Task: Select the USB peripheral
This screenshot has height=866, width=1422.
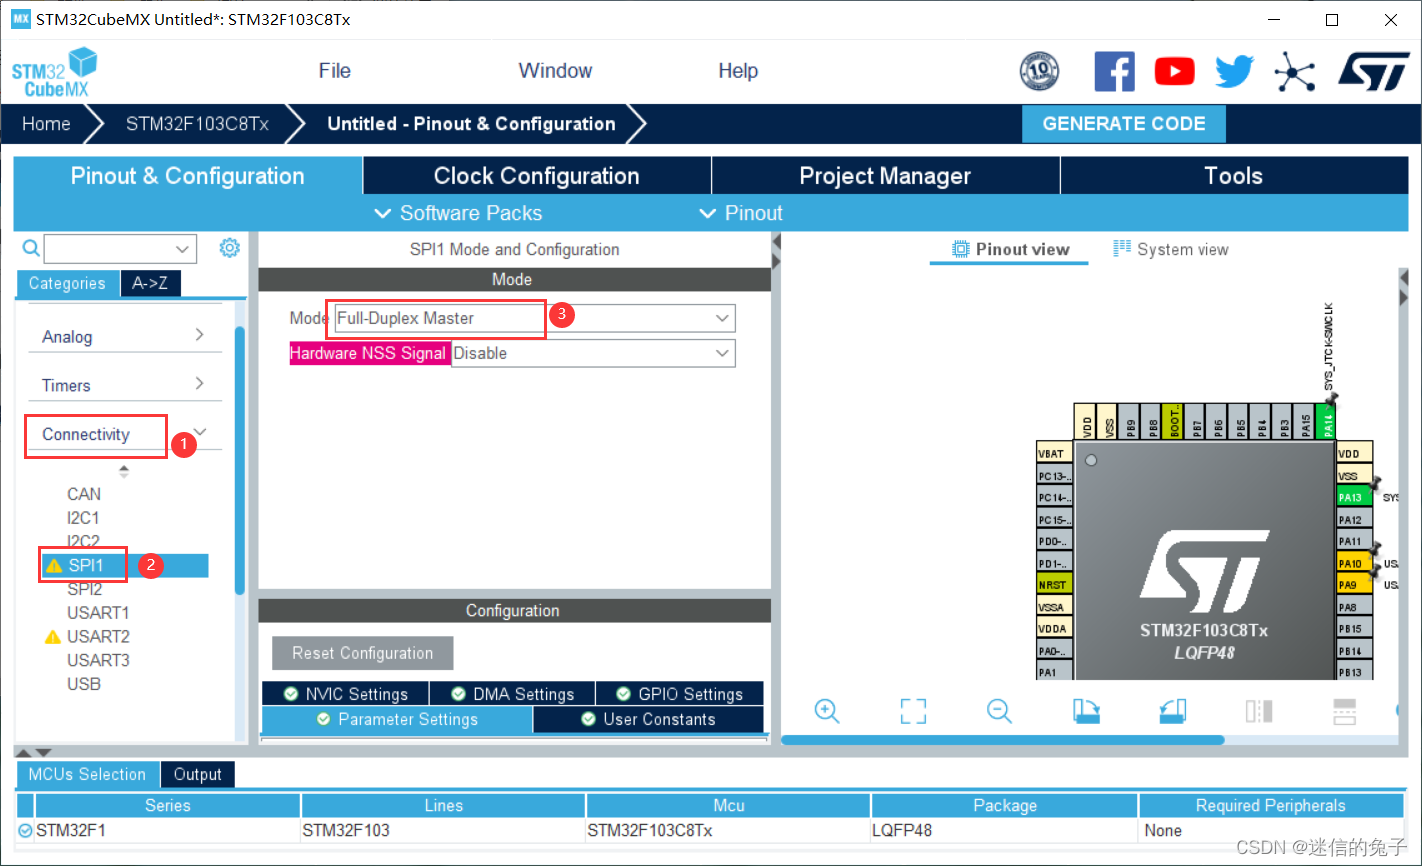Action: (x=84, y=684)
